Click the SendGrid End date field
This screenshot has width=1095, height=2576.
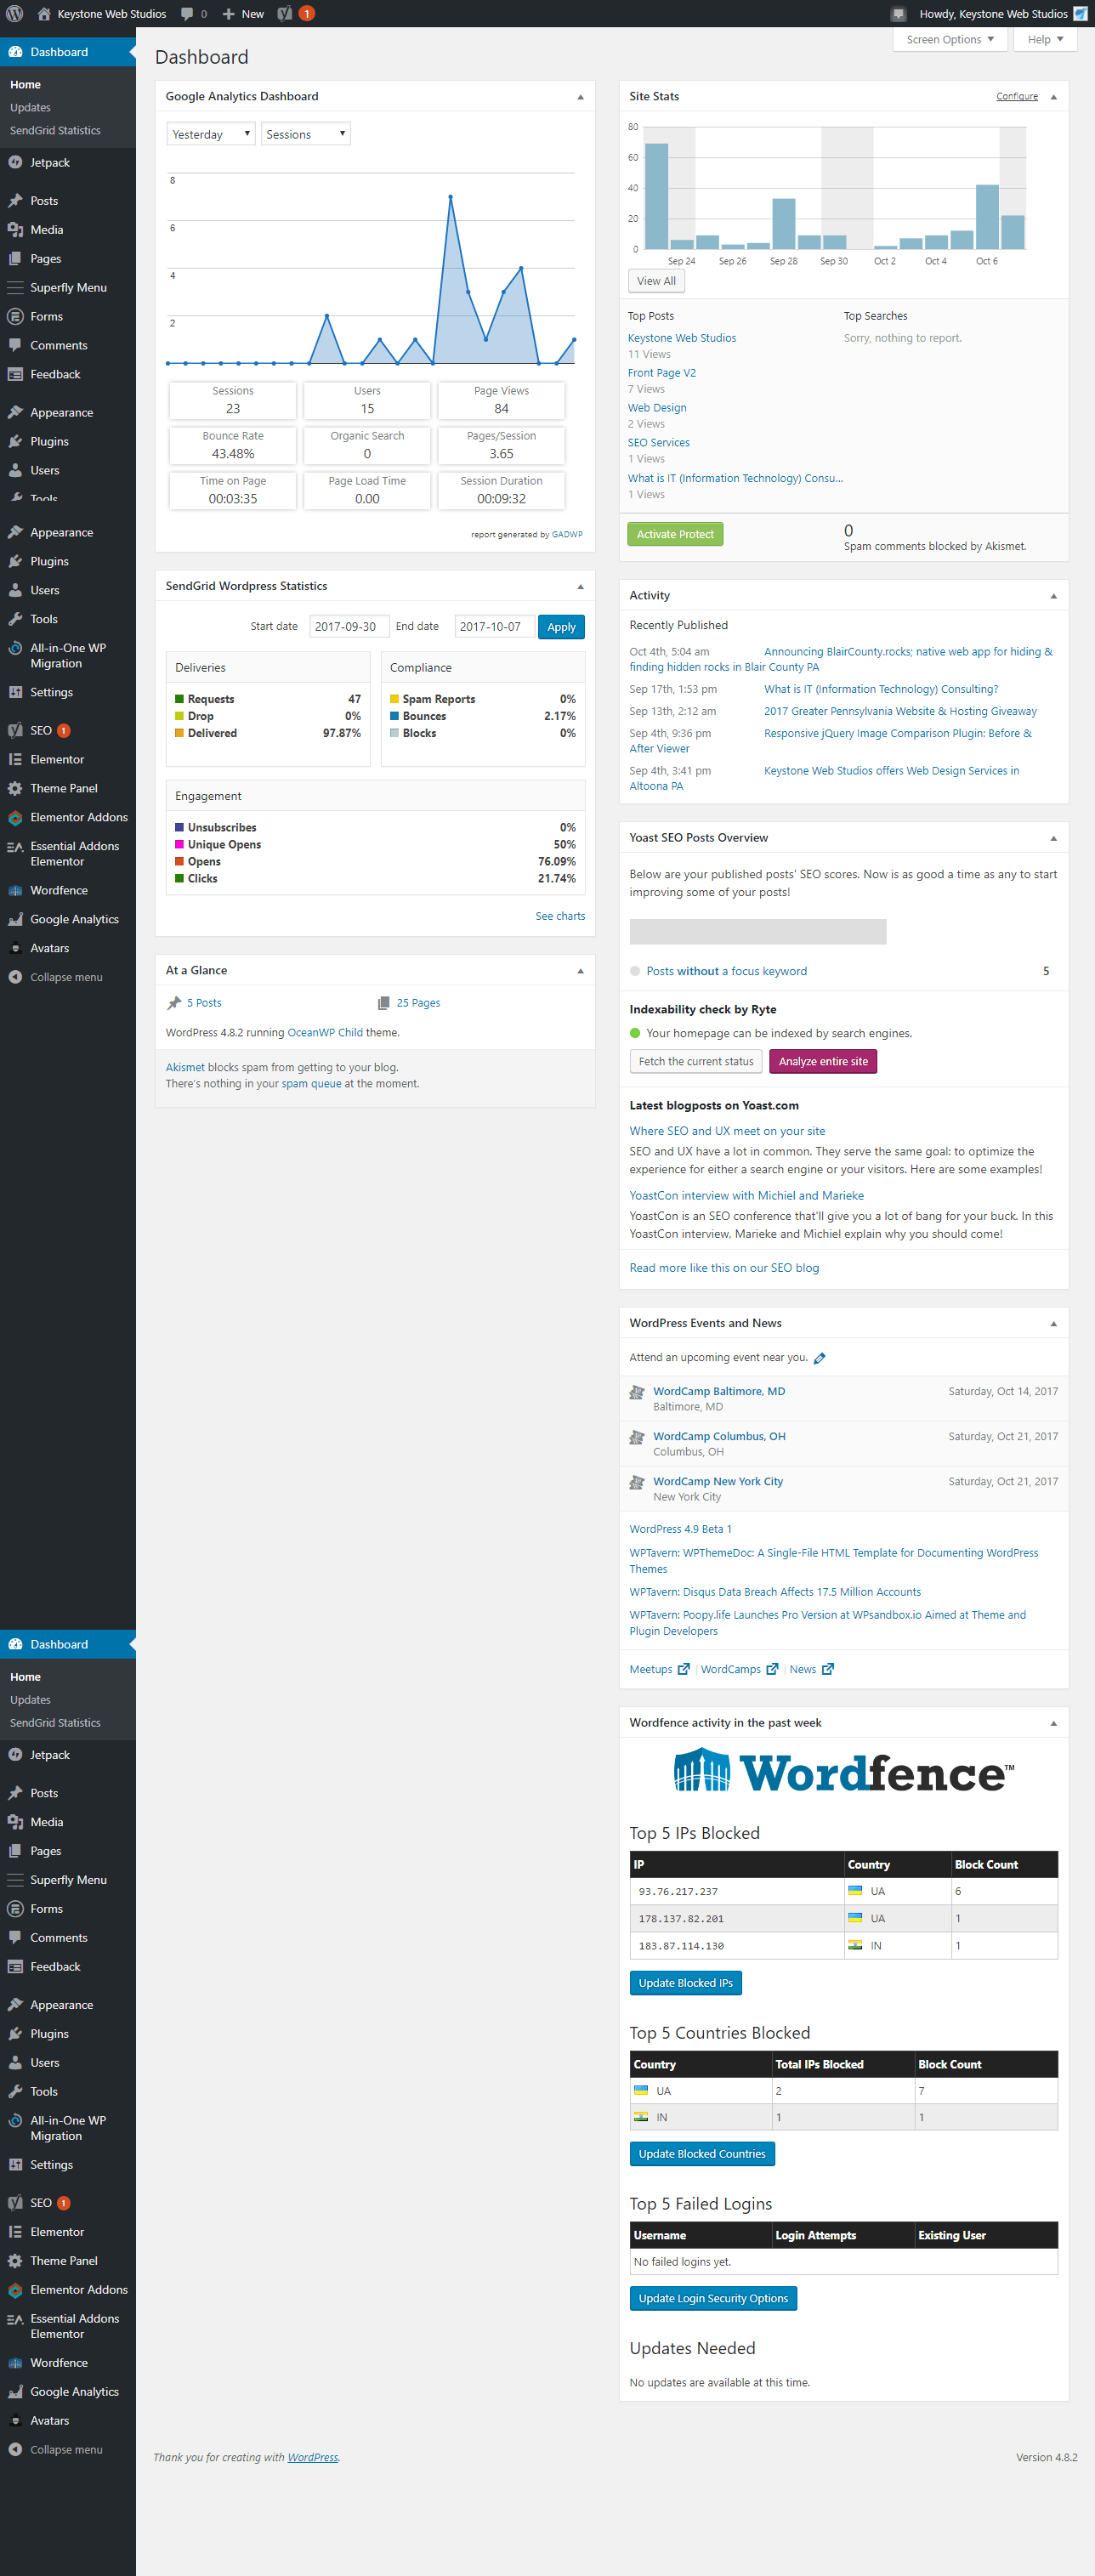[494, 627]
